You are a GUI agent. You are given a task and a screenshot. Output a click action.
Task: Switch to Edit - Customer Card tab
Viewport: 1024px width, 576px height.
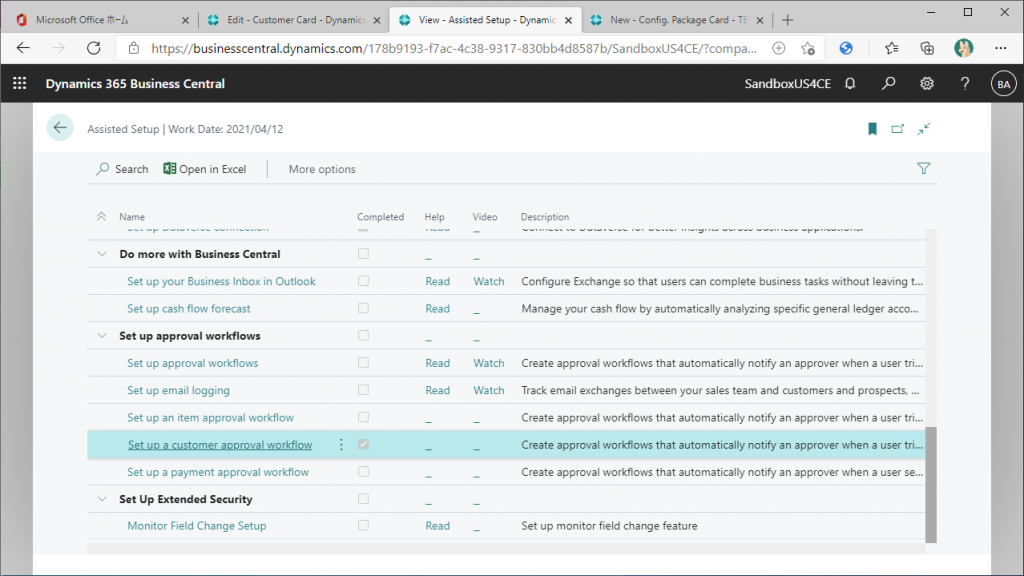pos(295,20)
